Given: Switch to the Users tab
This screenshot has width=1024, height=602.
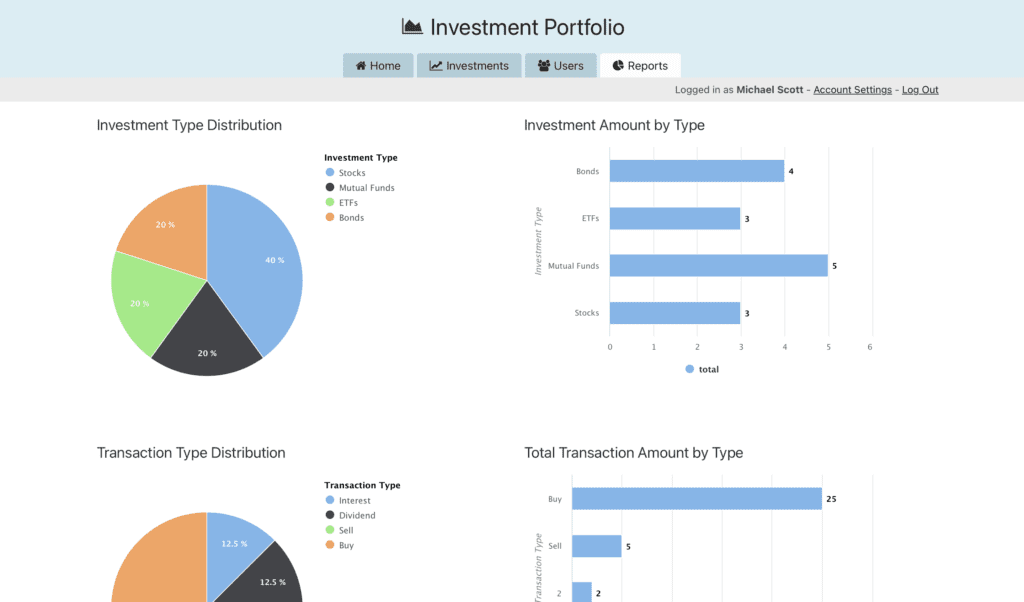Looking at the screenshot, I should 560,66.
